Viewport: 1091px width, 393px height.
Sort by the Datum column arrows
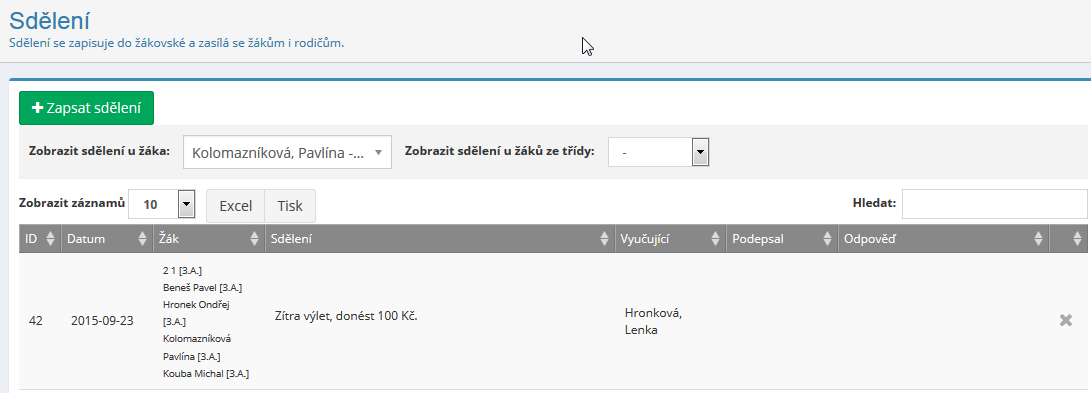pyautogui.click(x=143, y=239)
